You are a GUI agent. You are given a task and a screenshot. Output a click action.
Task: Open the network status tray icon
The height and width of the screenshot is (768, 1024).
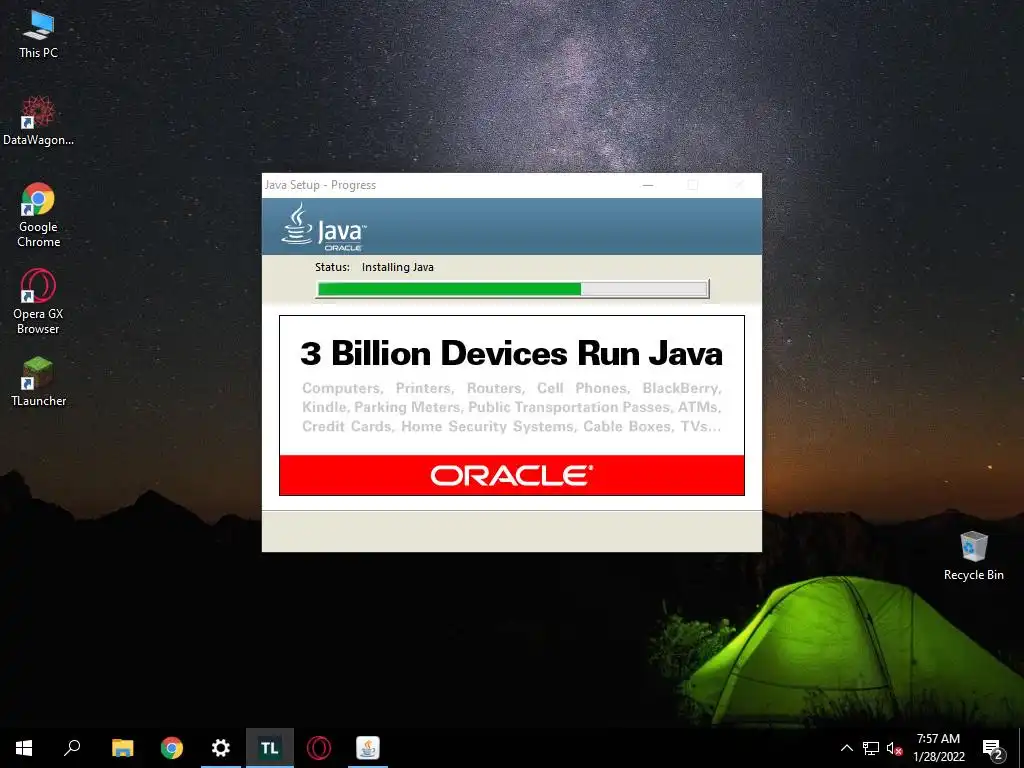871,748
